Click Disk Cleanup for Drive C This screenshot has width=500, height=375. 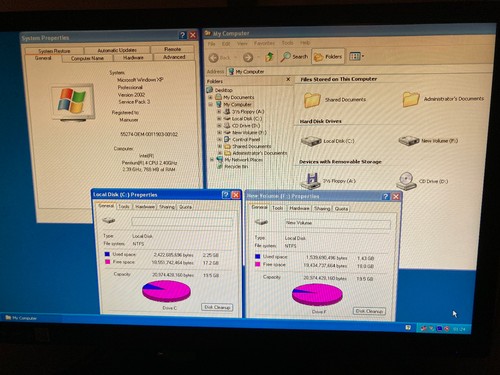pos(217,307)
